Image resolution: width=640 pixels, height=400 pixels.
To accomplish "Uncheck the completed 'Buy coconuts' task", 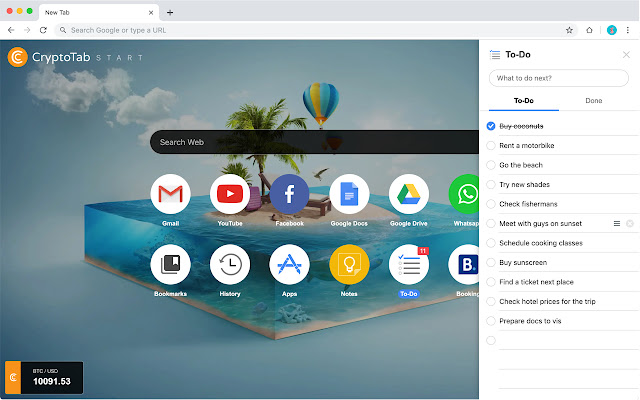I will [491, 126].
